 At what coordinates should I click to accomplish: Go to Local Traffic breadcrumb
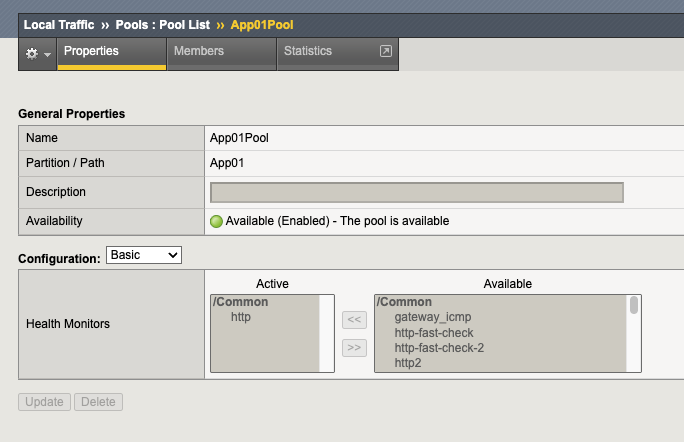(59, 25)
